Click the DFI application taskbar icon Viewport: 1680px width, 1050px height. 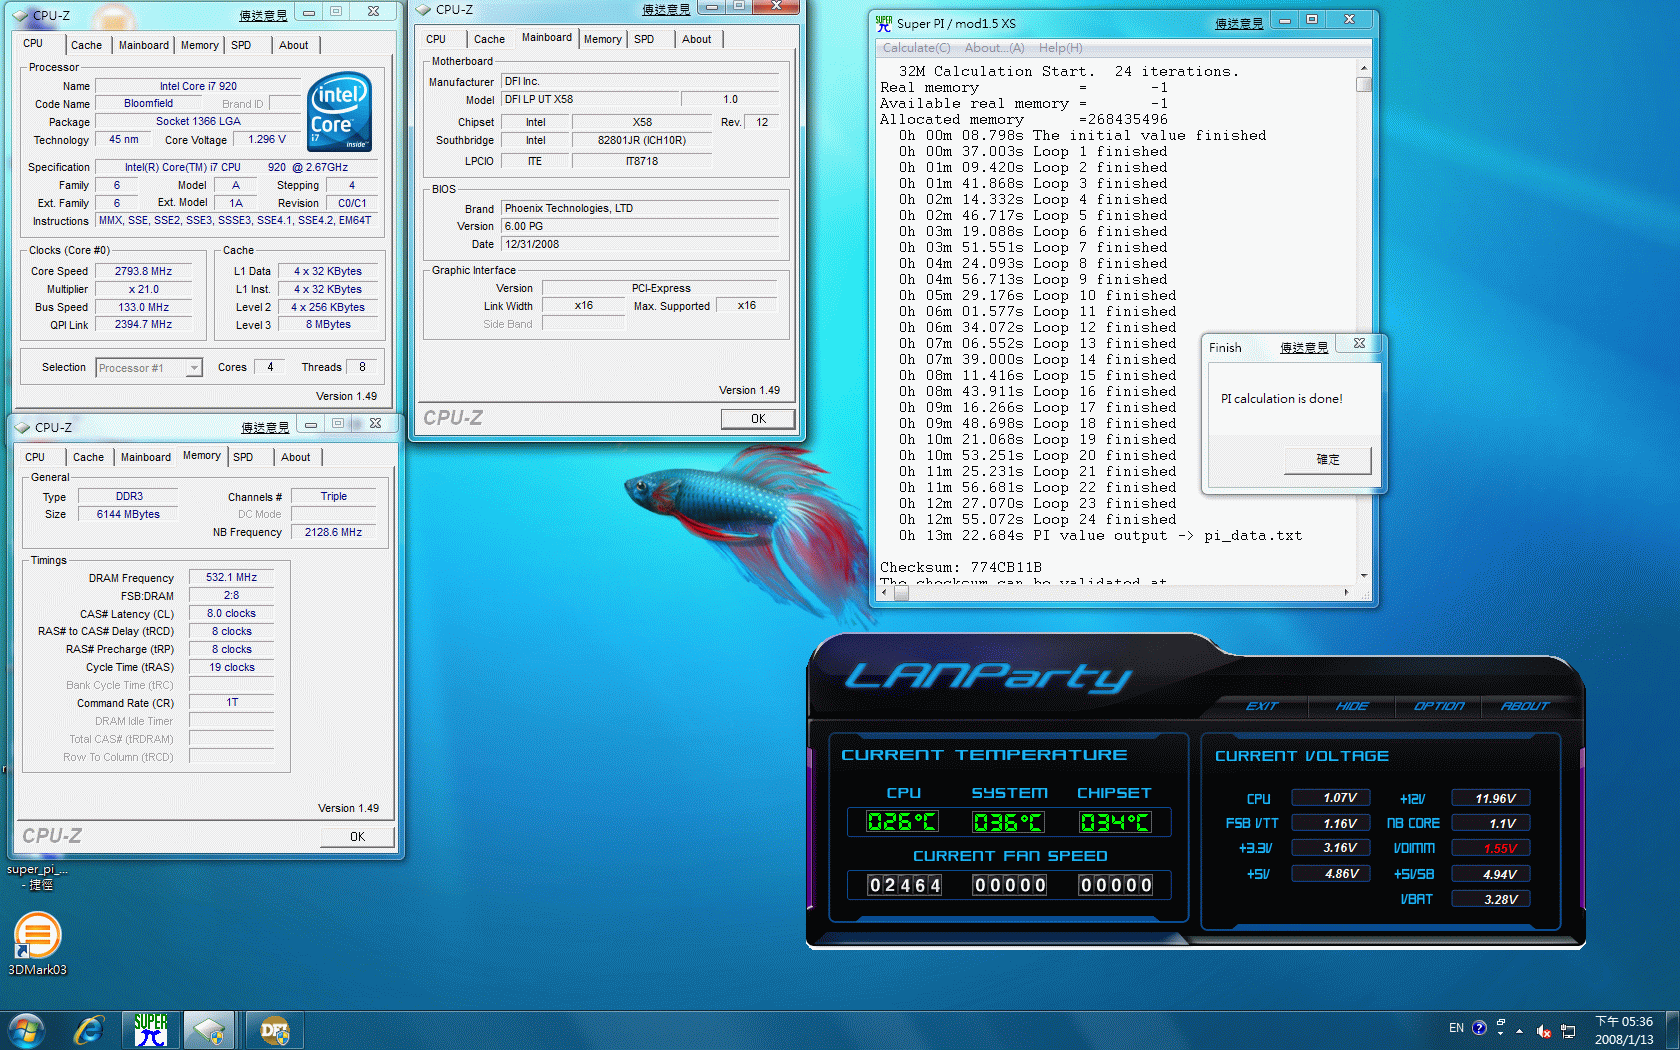[x=273, y=1029]
